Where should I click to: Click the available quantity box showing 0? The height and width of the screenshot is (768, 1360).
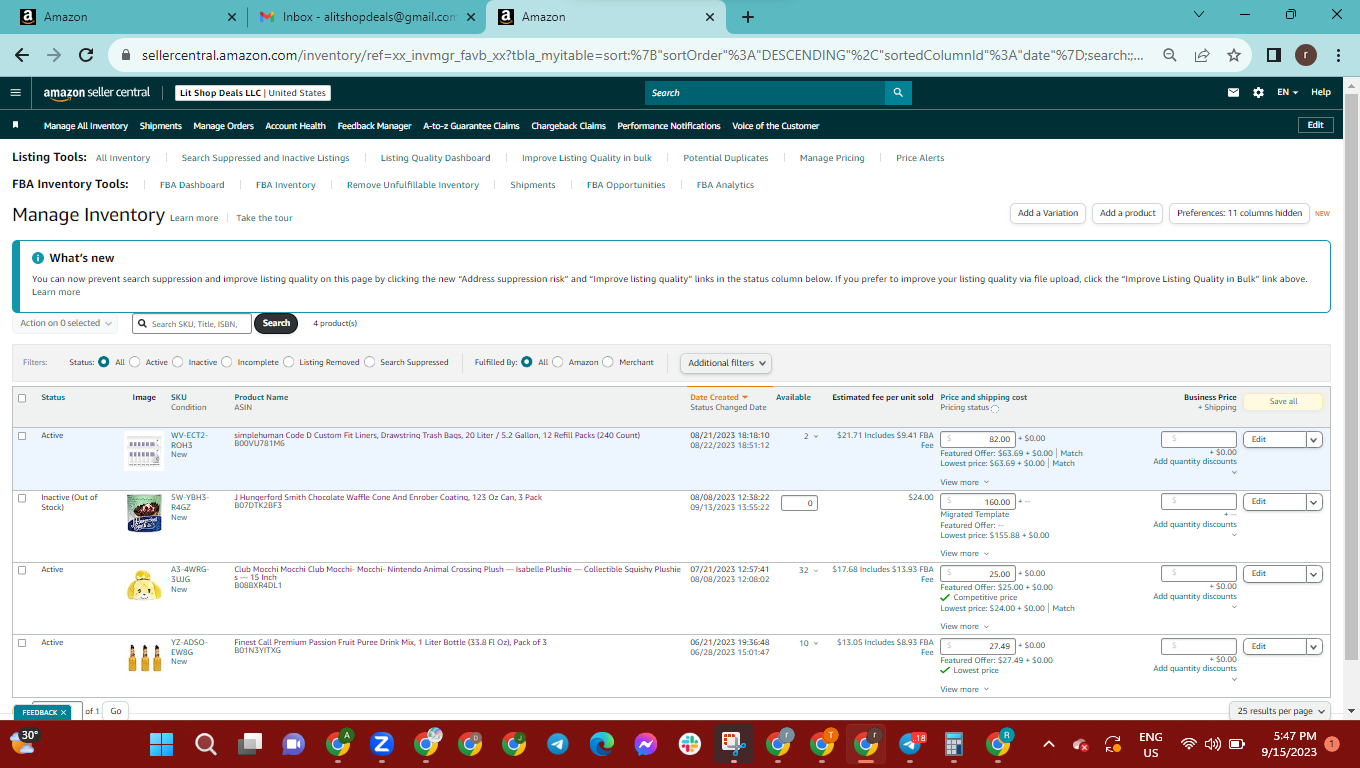pyautogui.click(x=799, y=503)
